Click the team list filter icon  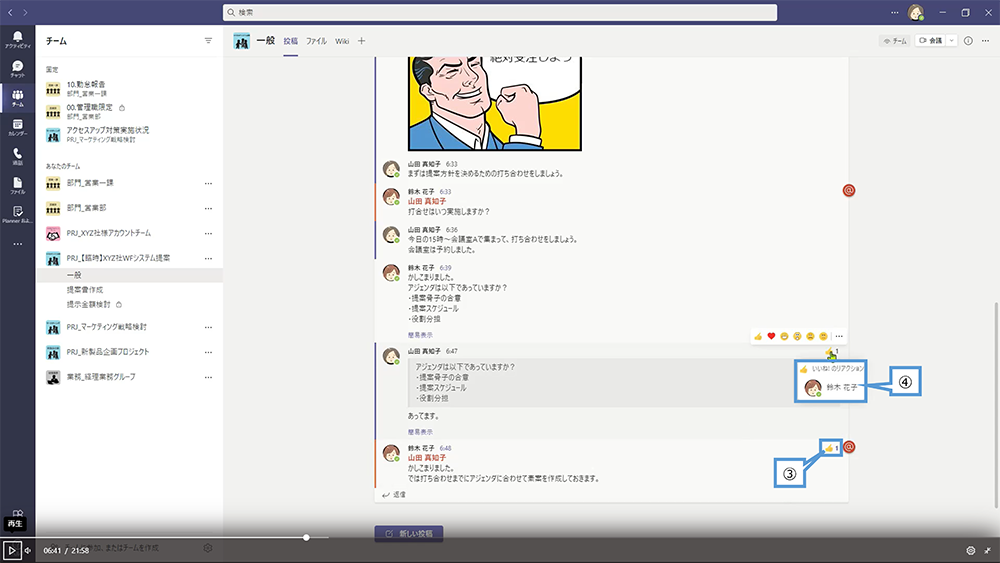pyautogui.click(x=208, y=41)
